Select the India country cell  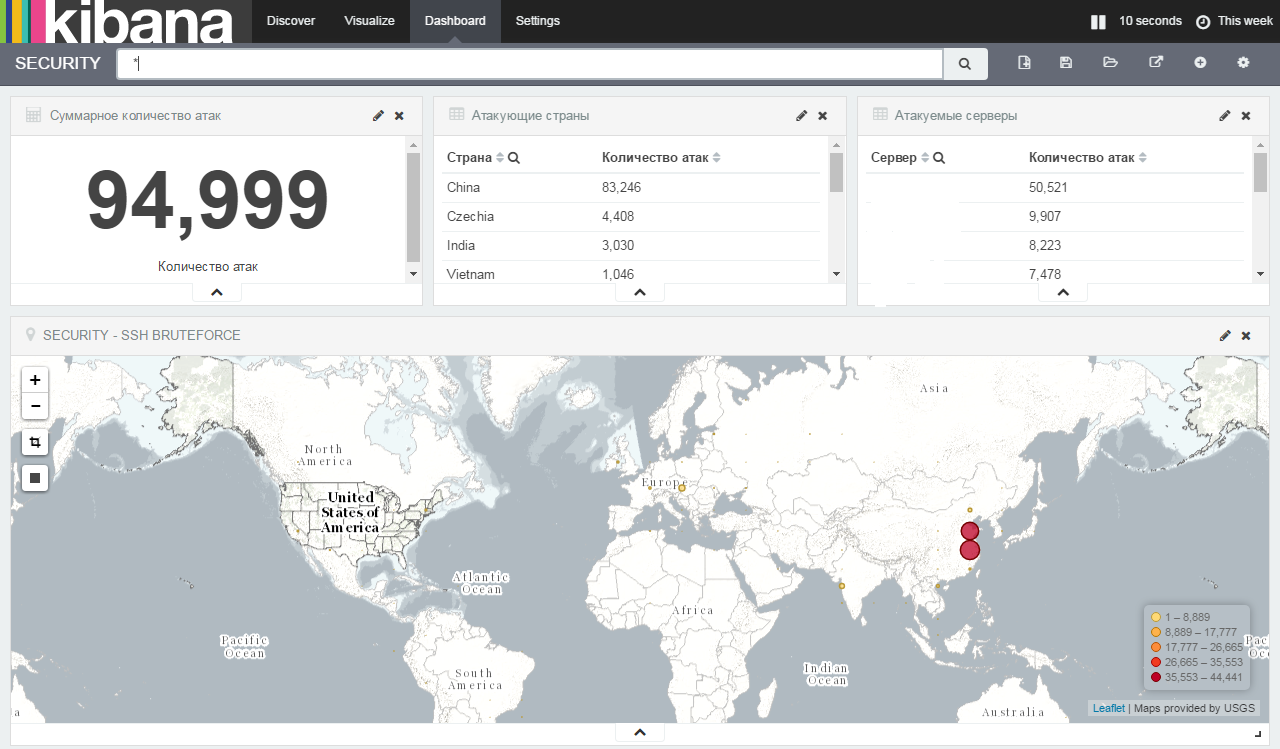[461, 245]
